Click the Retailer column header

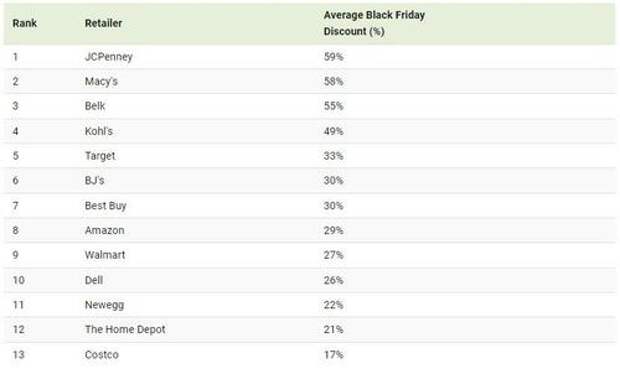tap(103, 23)
